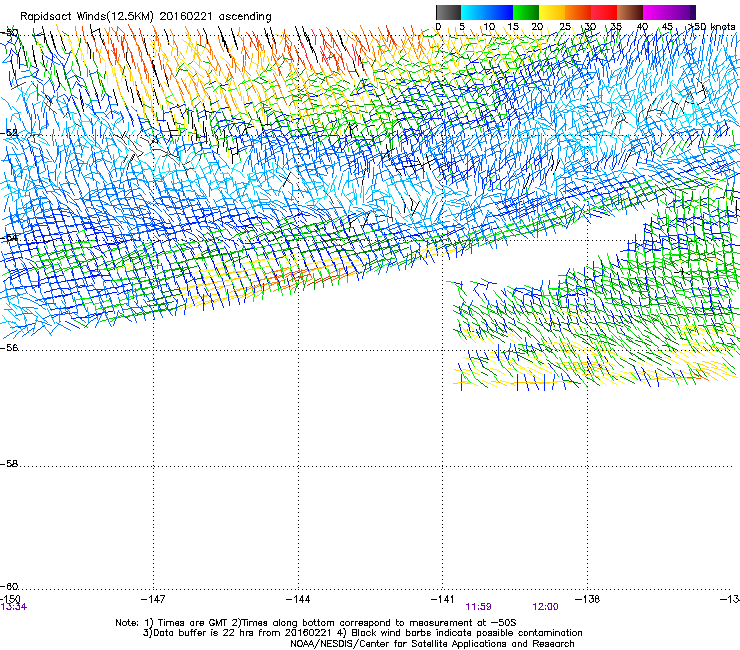
Task: Click the gray 0-5 knots legend swatch
Action: 448,12
